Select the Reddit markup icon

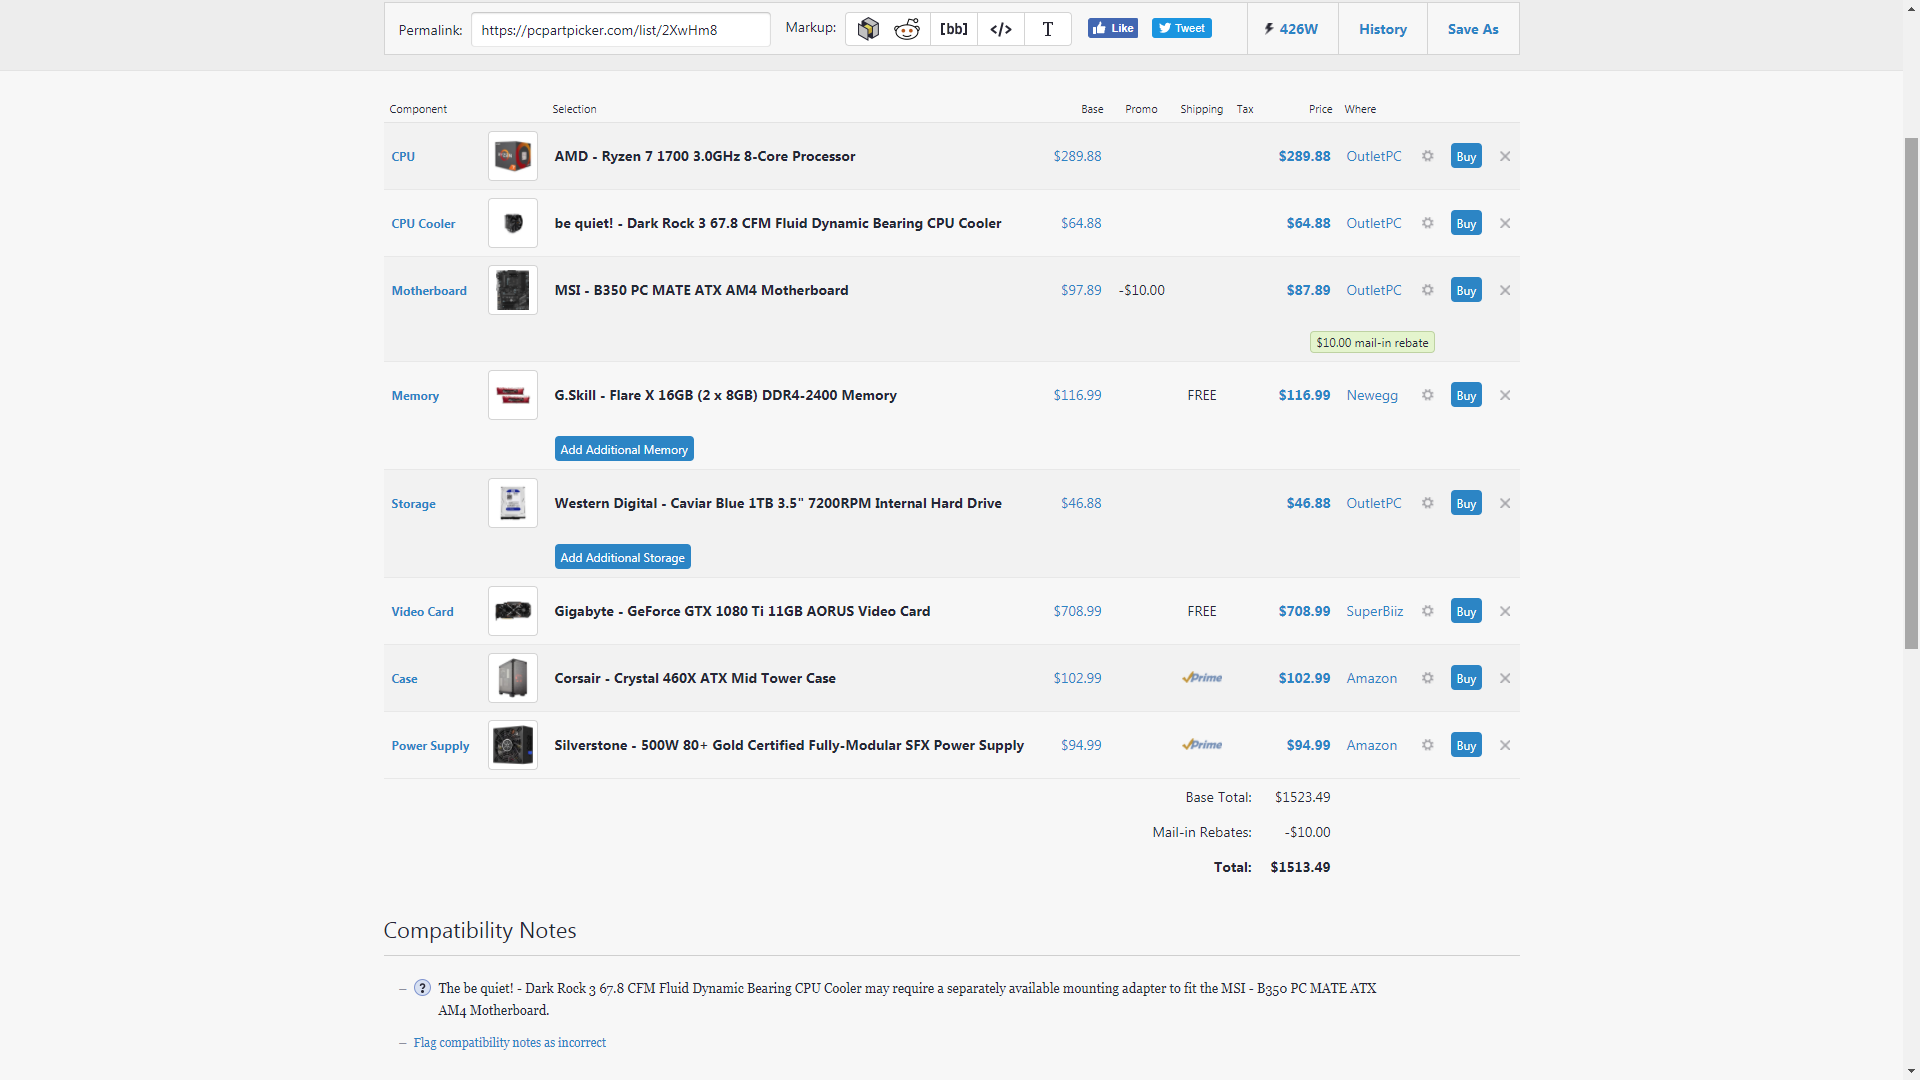tap(907, 29)
